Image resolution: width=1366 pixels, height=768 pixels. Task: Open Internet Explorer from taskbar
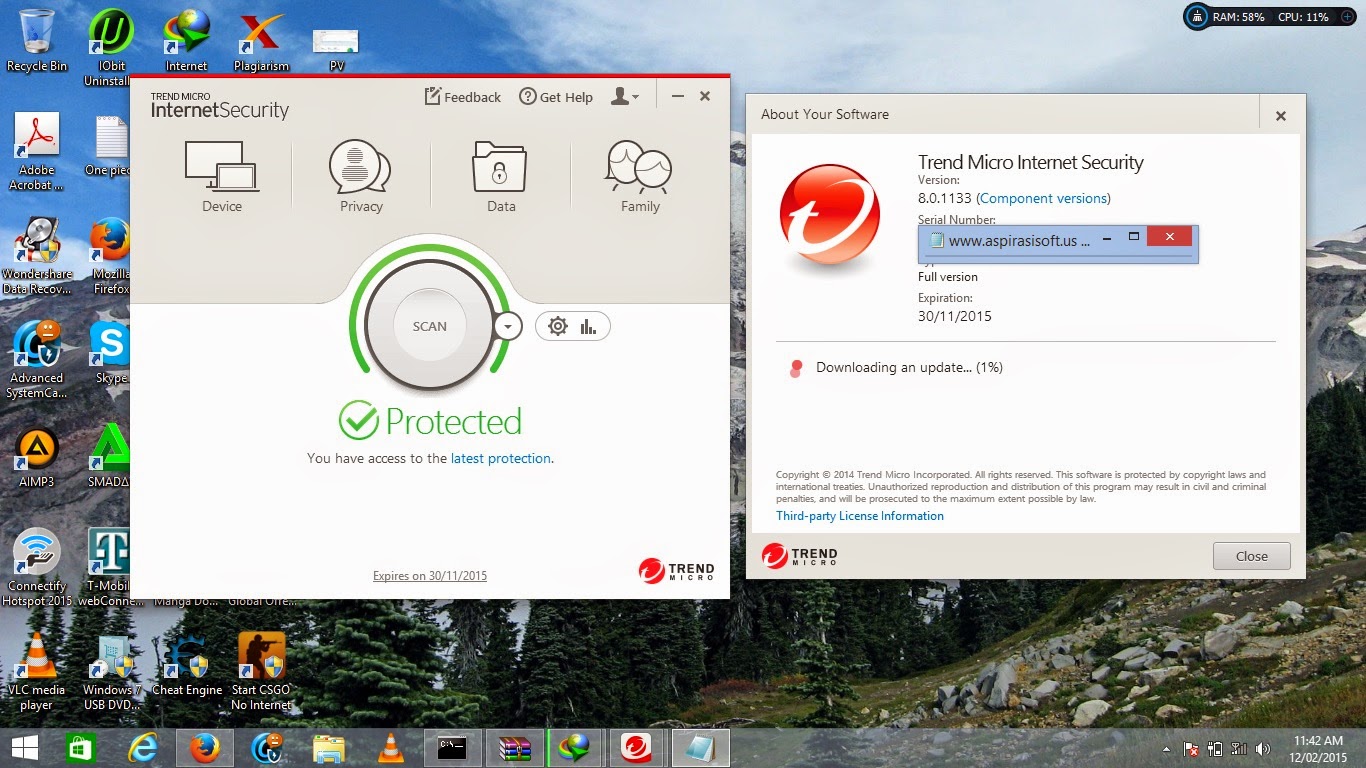coord(143,748)
